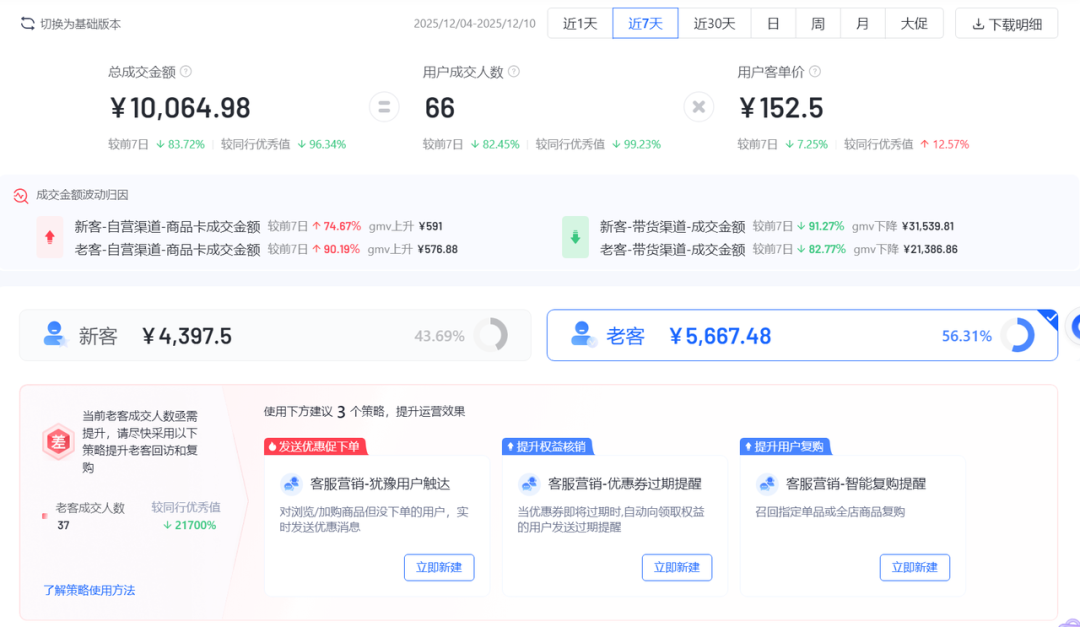The height and width of the screenshot is (627, 1080).
Task: Click the date range 2025/12/04-2025/12/10
Action: coord(474,24)
